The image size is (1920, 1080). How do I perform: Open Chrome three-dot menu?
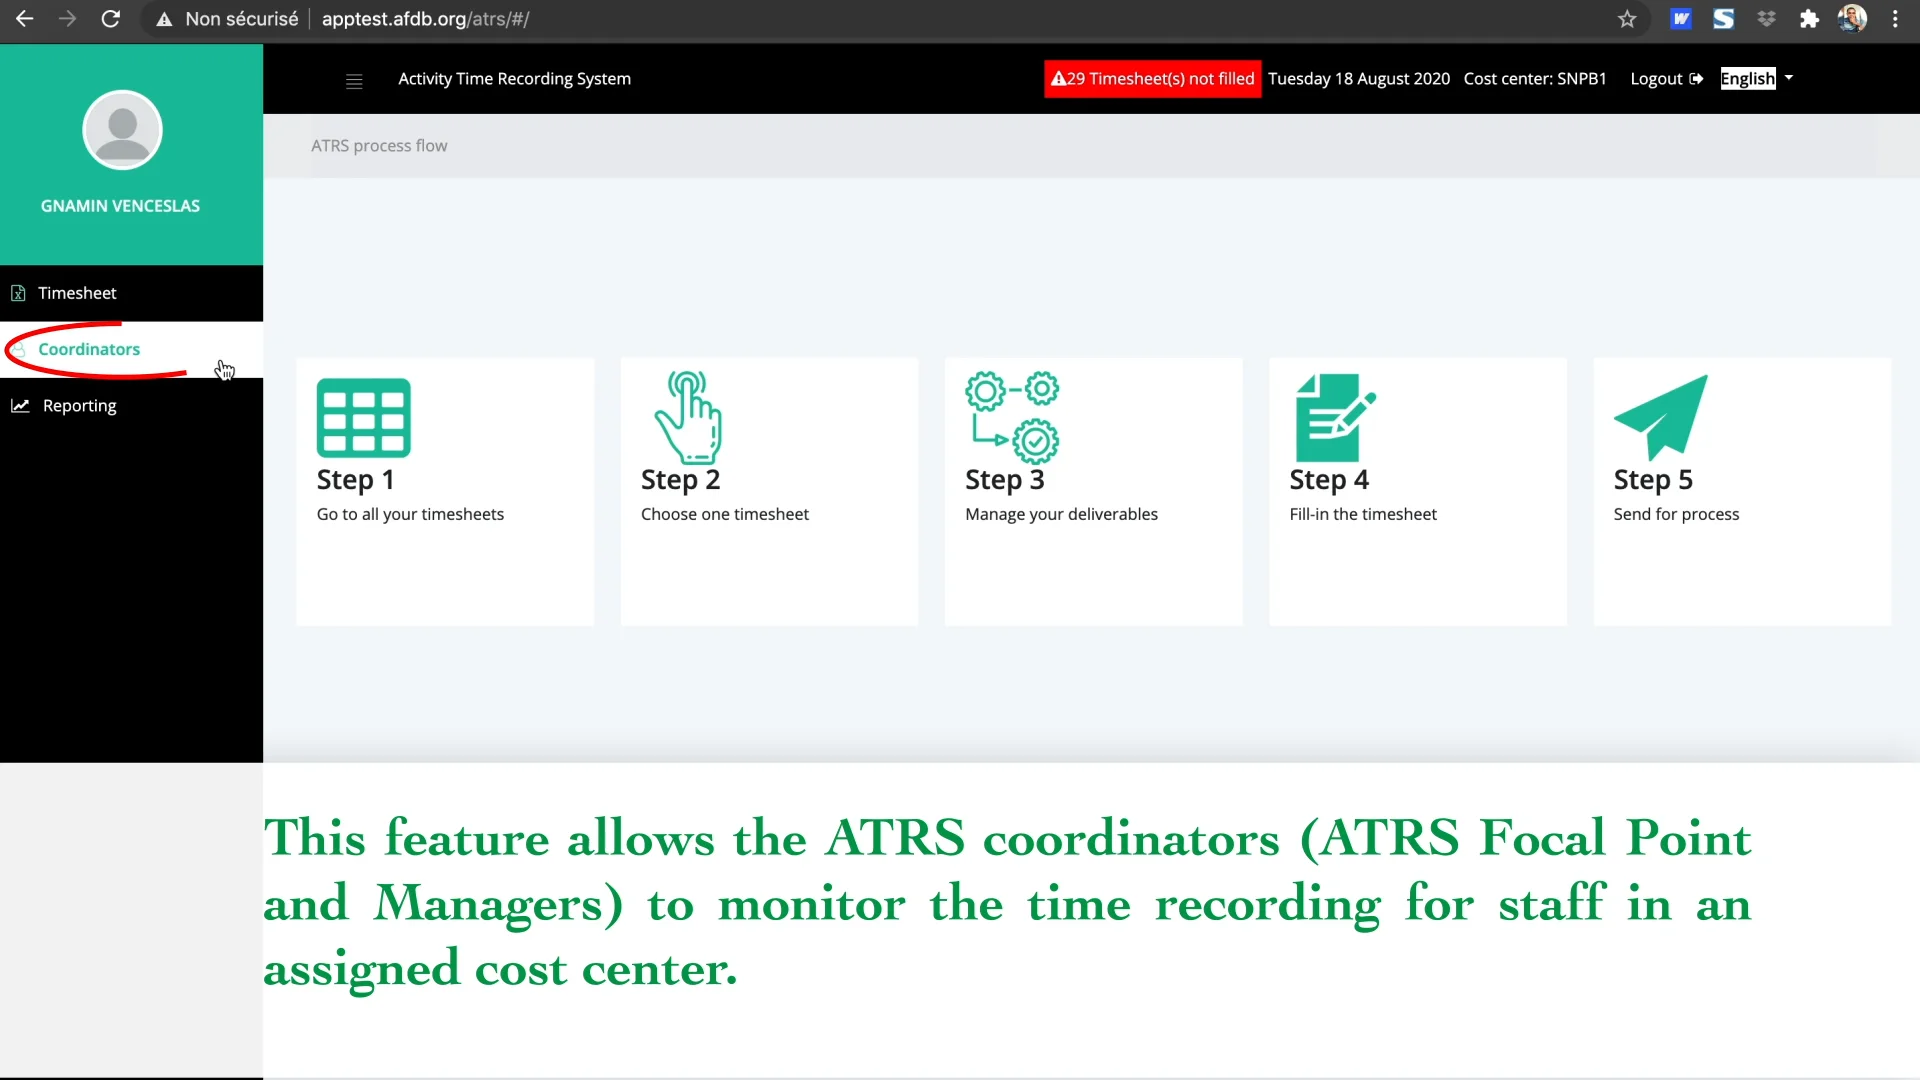1895,19
